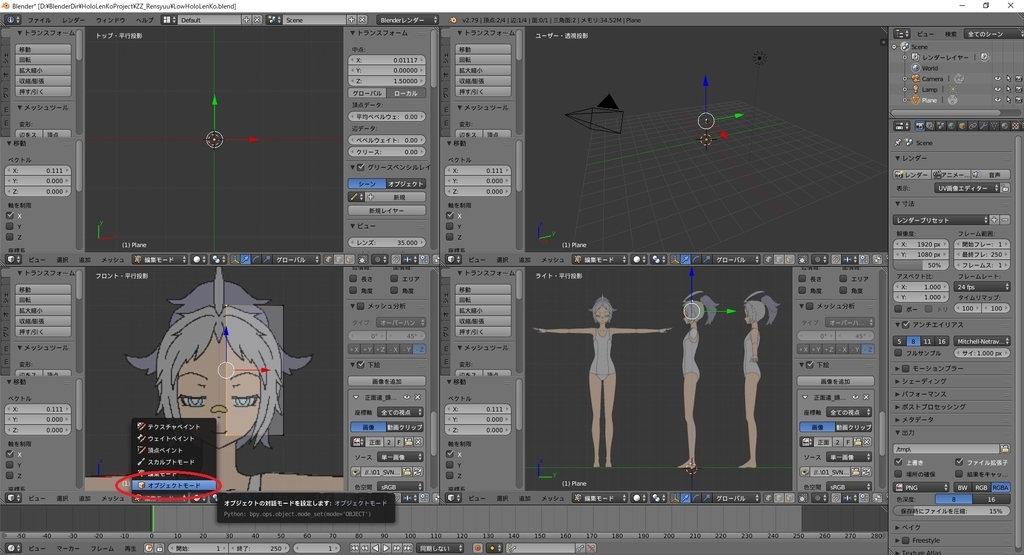Open the Modifiers wrench tab
The image size is (1024, 555).
(984, 125)
